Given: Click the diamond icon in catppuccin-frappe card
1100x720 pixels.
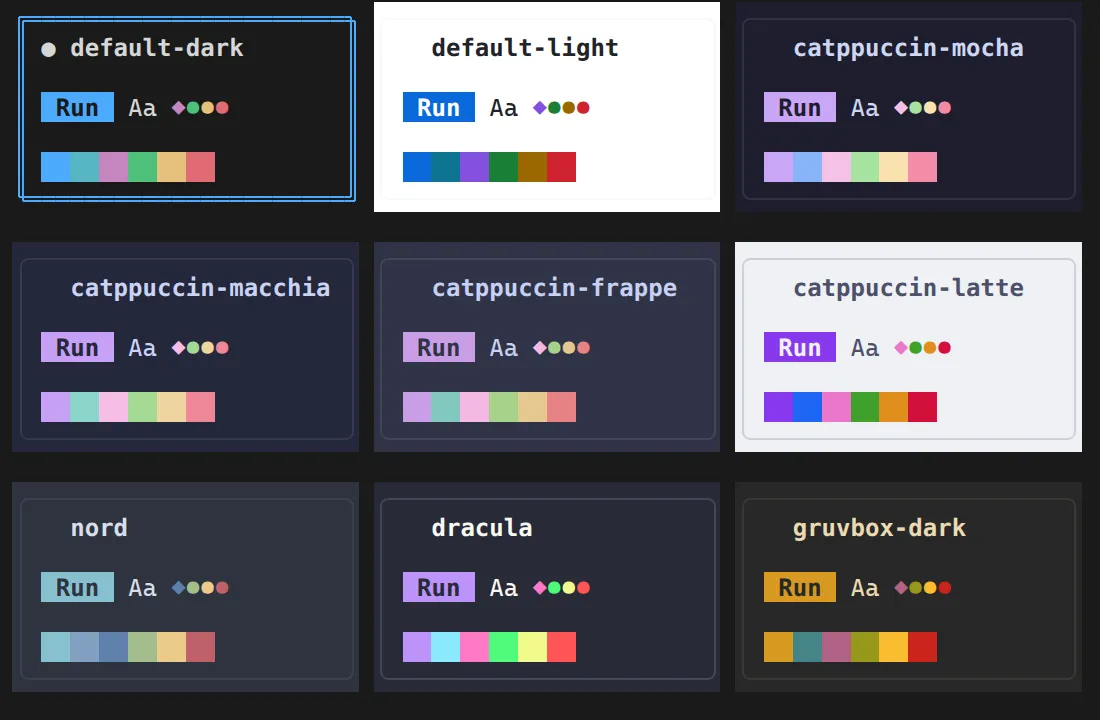Looking at the screenshot, I should (x=539, y=347).
